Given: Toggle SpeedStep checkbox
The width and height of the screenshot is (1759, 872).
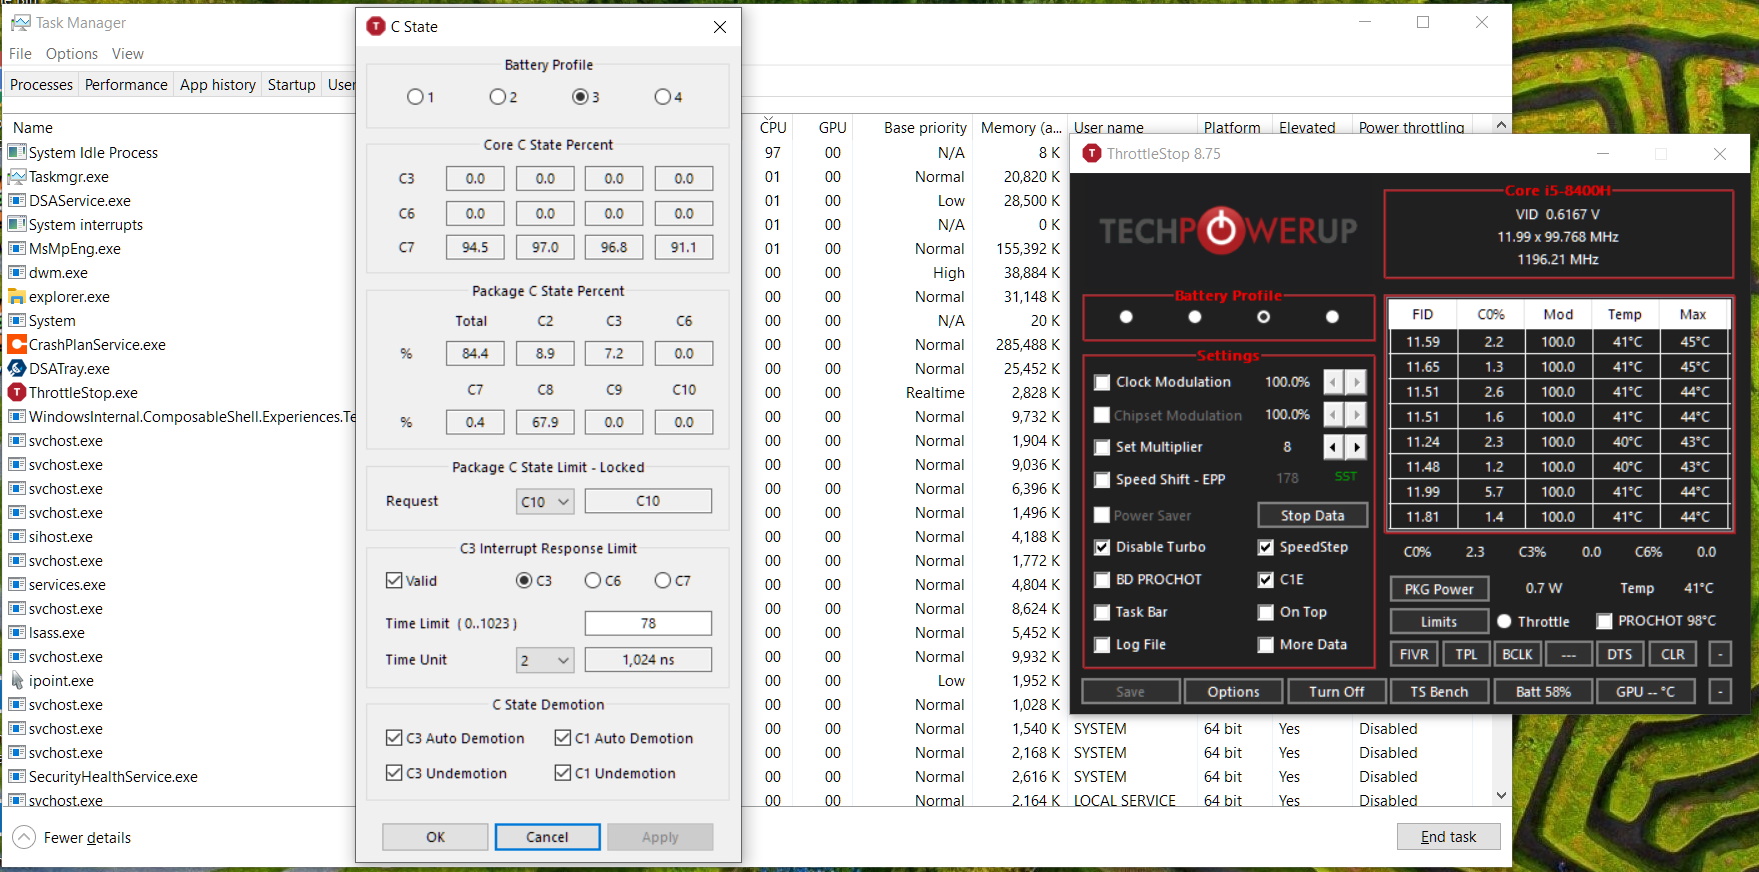Looking at the screenshot, I should (1266, 547).
